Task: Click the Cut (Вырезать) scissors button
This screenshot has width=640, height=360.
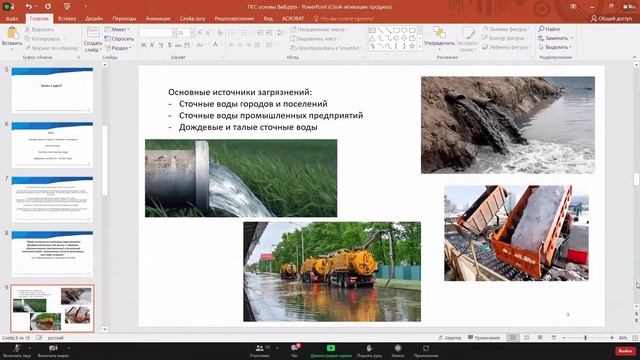Action: pos(39,29)
